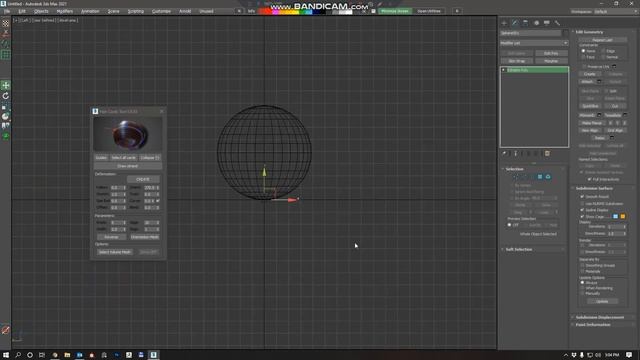Image resolution: width=640 pixels, height=360 pixels.
Task: Click the Pin Stack icon
Action: [x=504, y=153]
